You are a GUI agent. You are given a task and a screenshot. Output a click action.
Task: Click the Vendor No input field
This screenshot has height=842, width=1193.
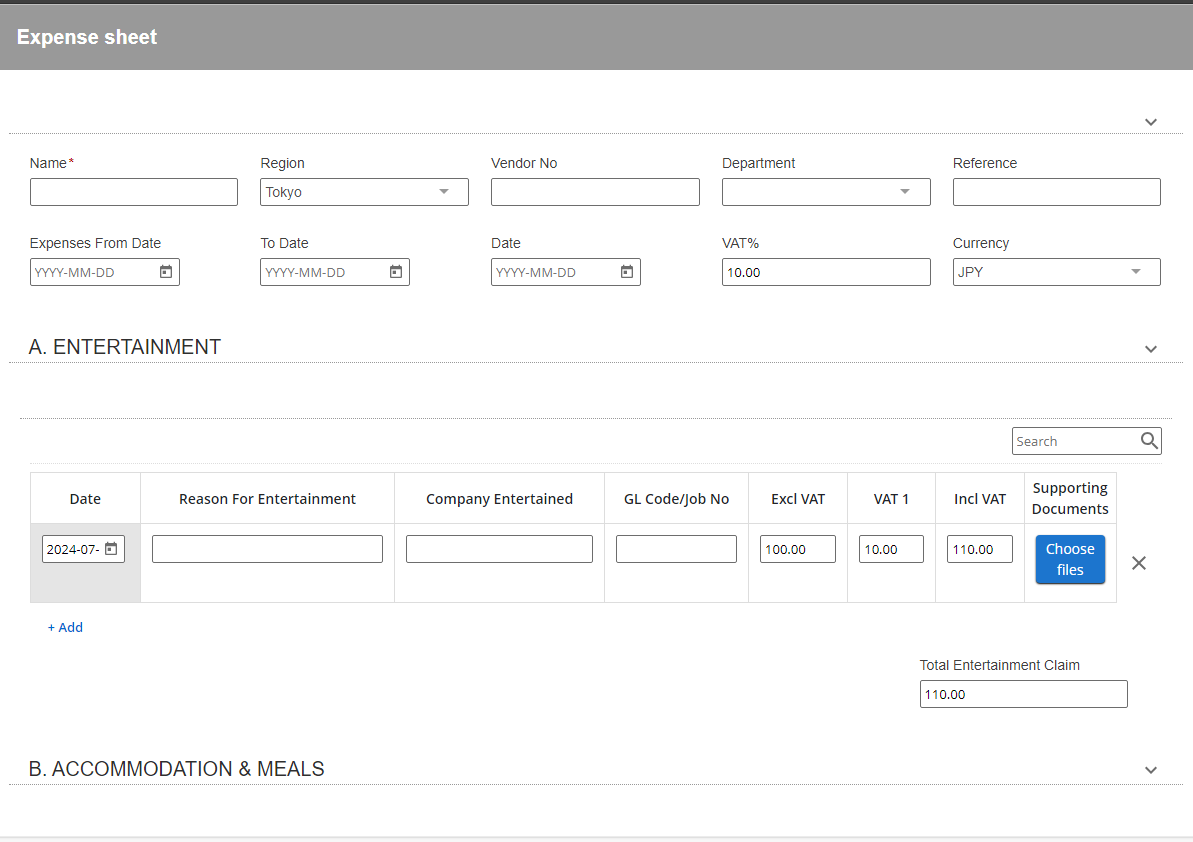[x=595, y=192]
